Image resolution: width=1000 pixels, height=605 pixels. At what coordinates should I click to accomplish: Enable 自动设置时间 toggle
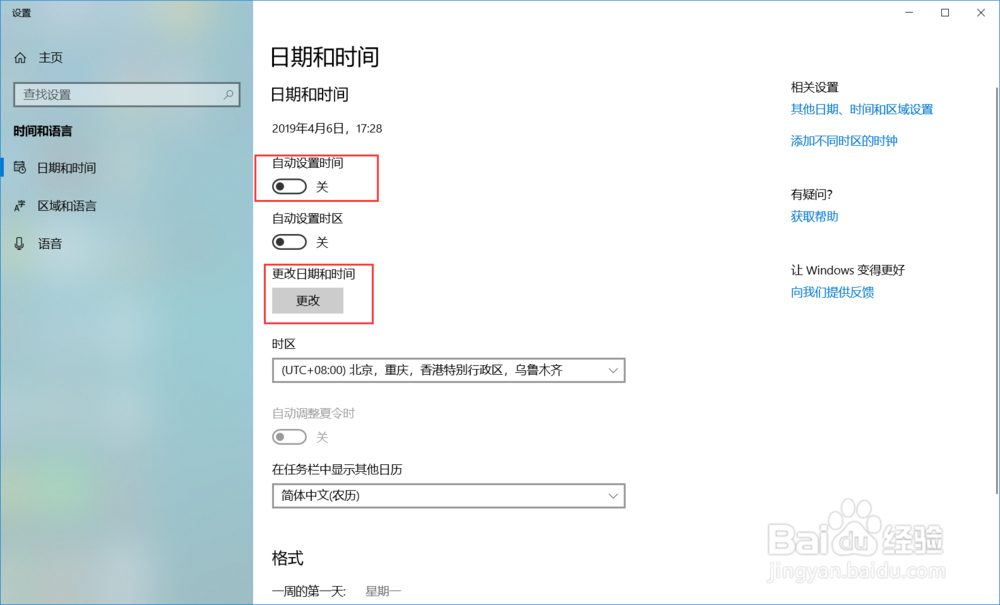[289, 186]
